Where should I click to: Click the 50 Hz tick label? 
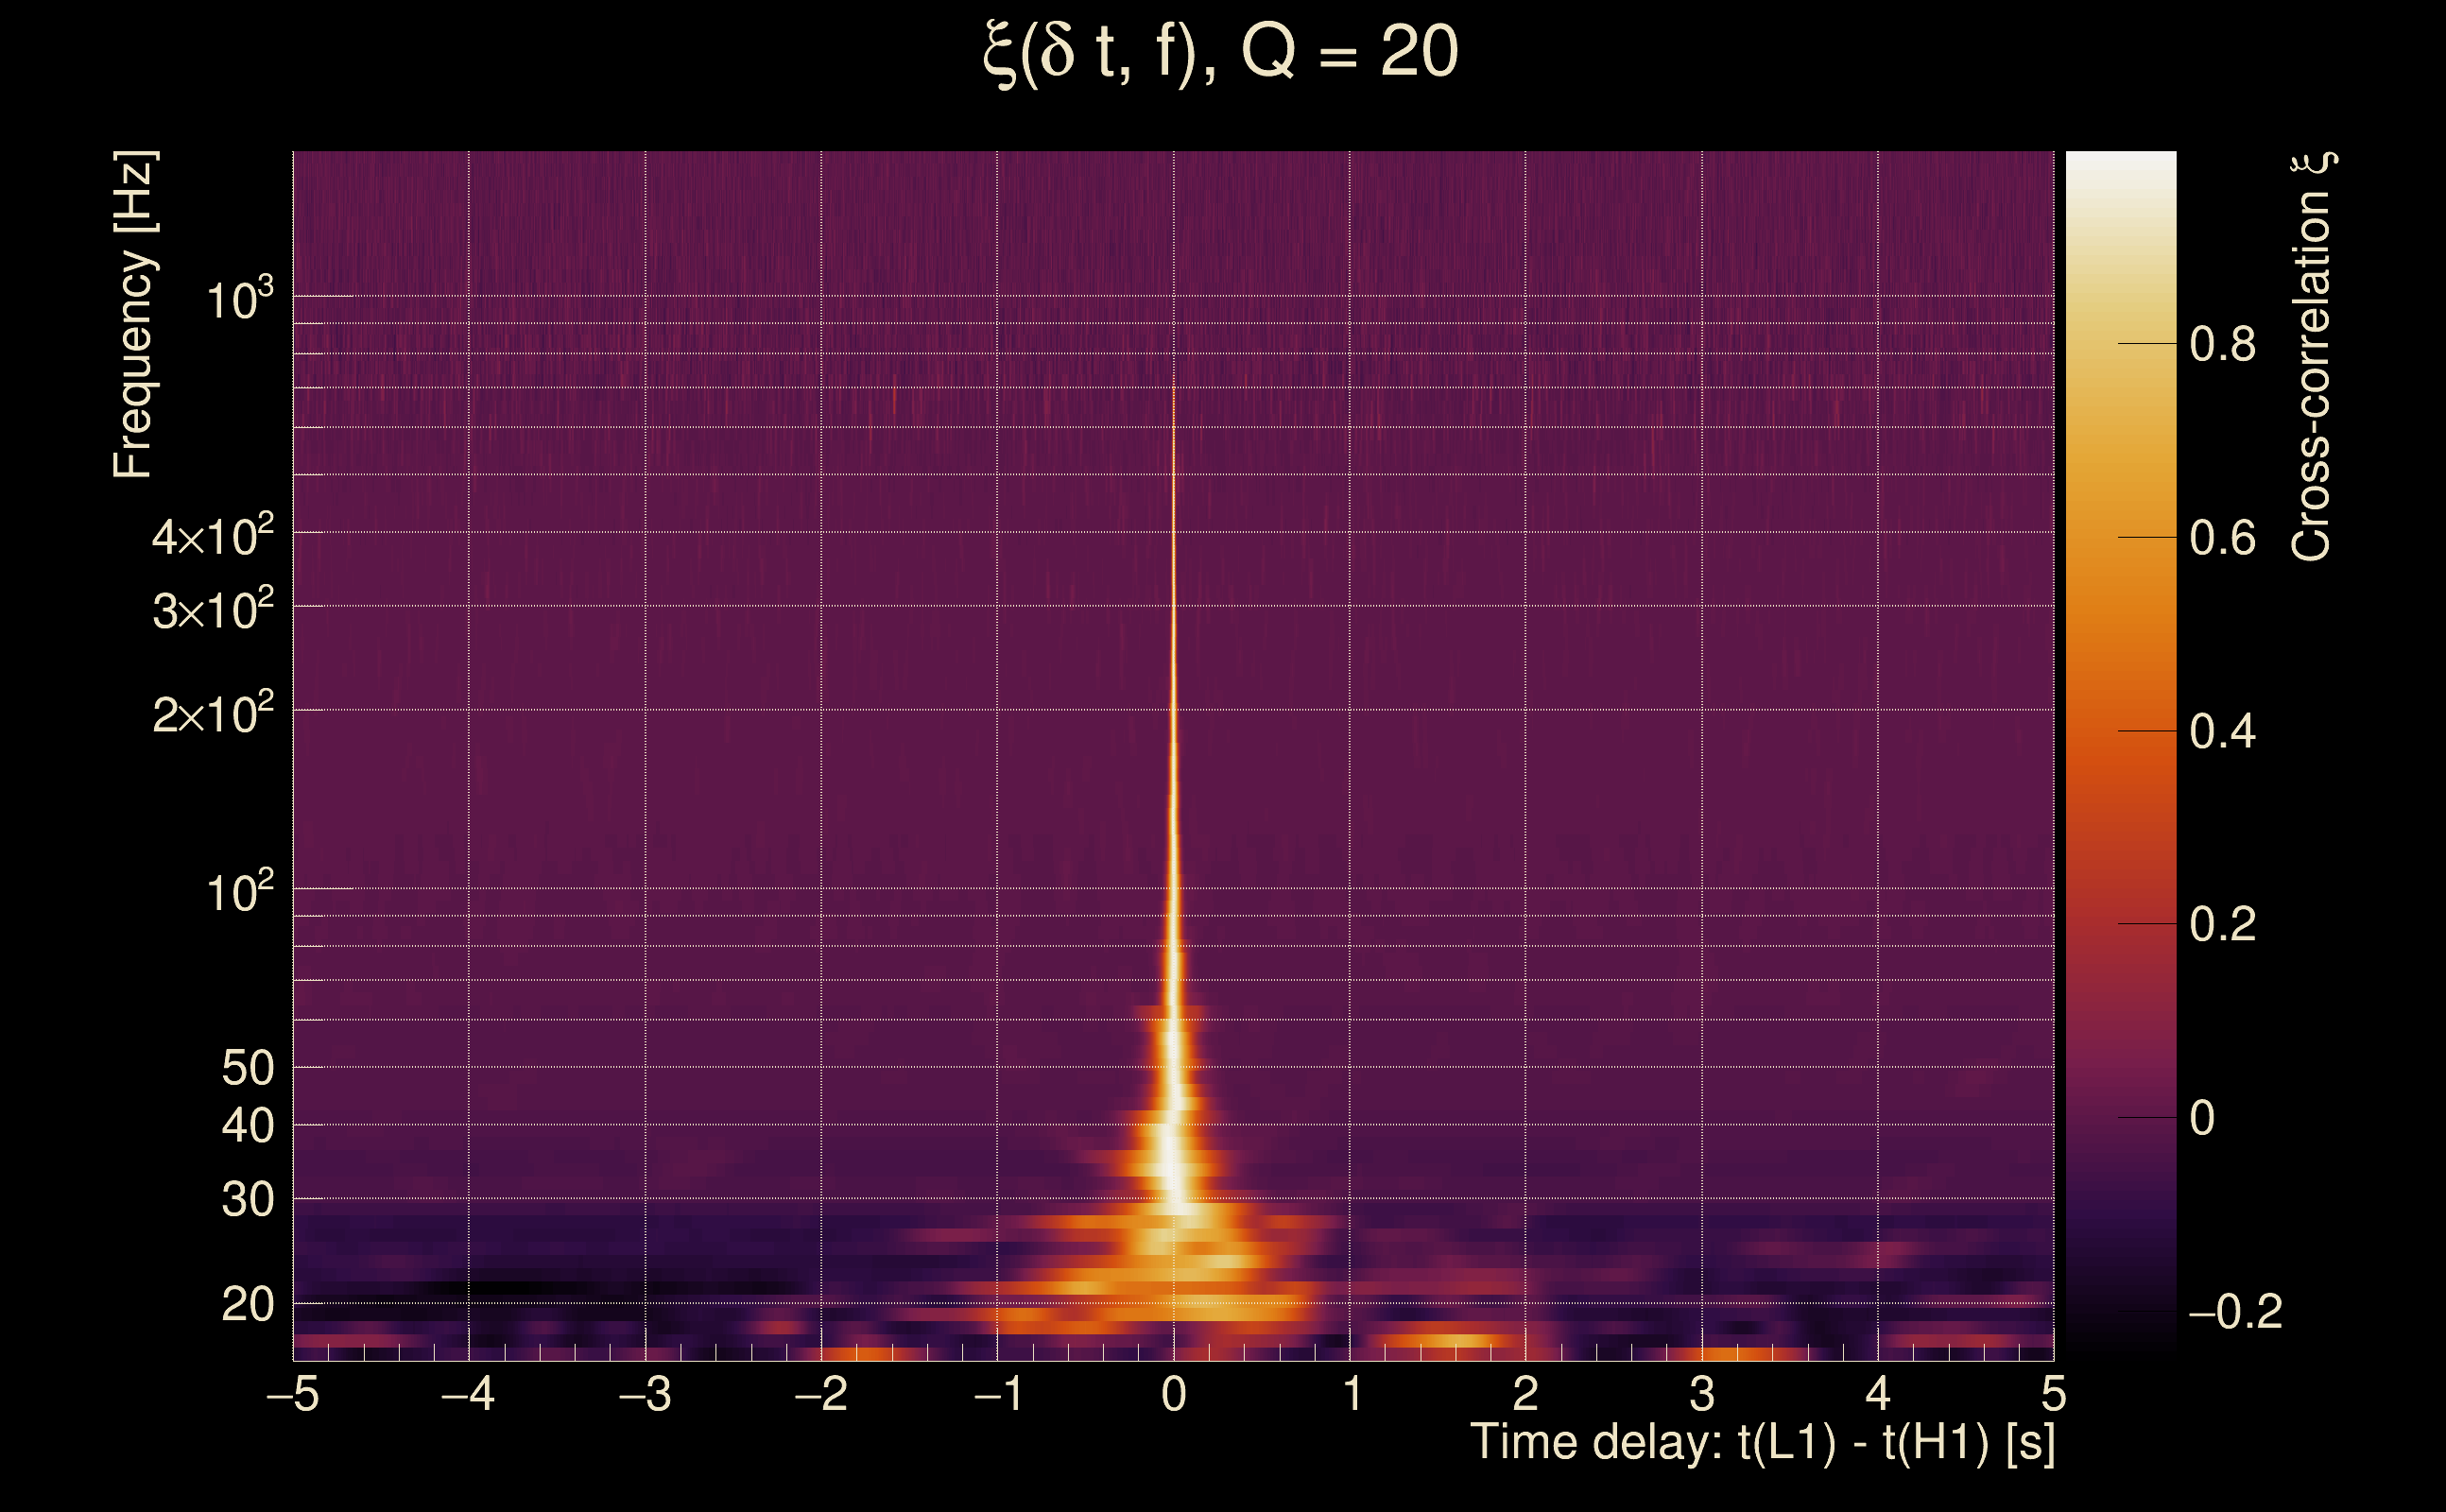[247, 1068]
